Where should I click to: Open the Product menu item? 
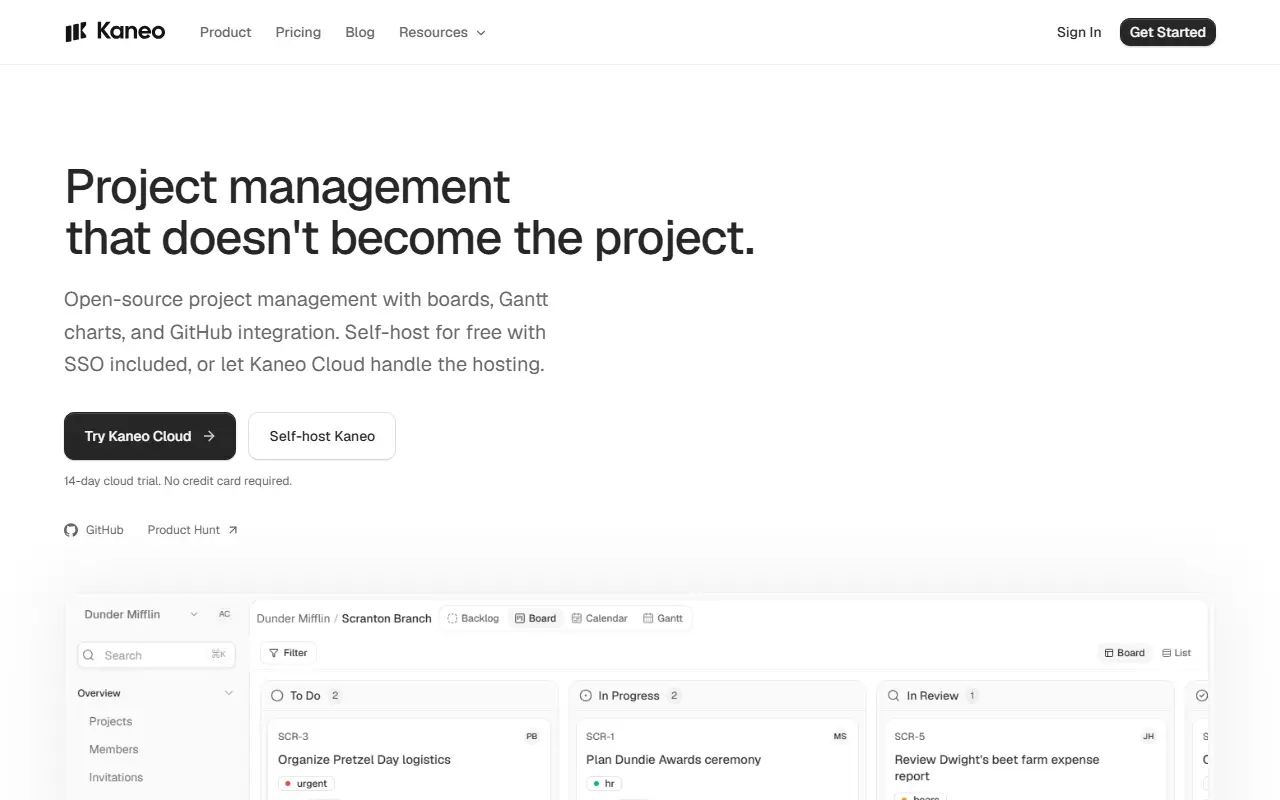click(x=225, y=32)
